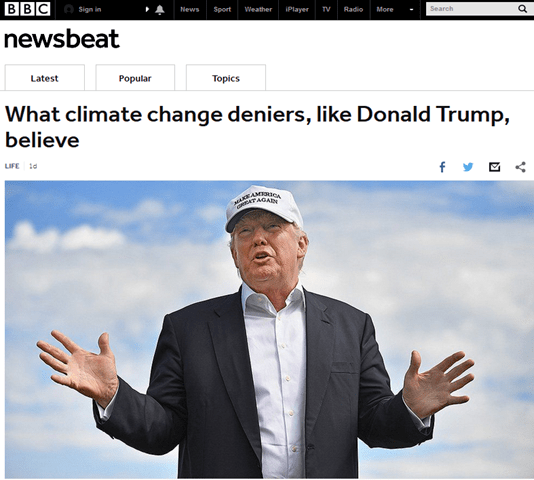Click the notifications bell icon
534x480 pixels.
pos(160,10)
